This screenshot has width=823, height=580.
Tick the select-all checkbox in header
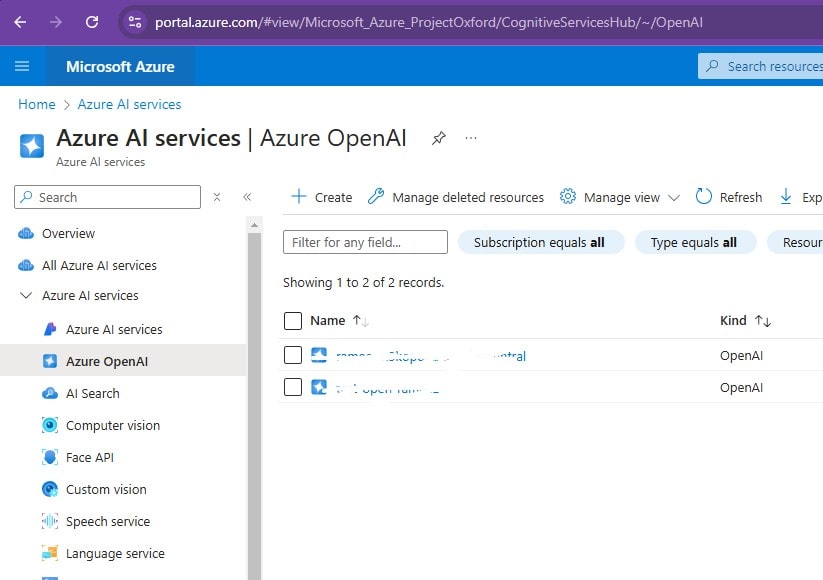point(293,321)
